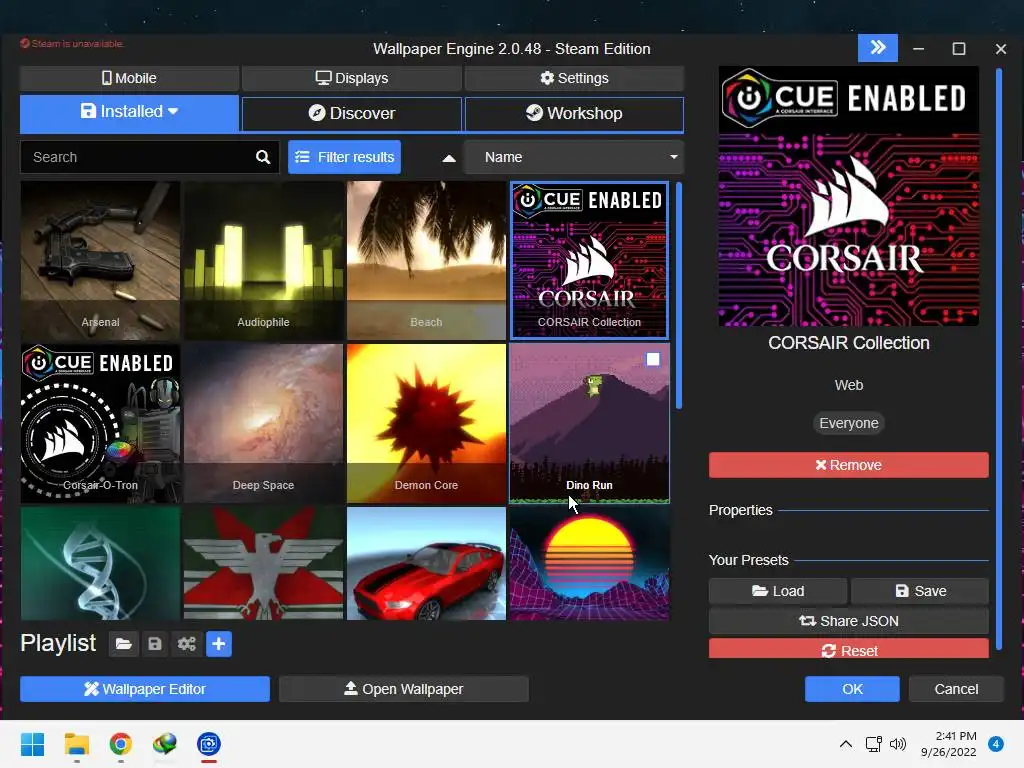
Task: Open the Wallpaper Editor
Action: pos(145,689)
